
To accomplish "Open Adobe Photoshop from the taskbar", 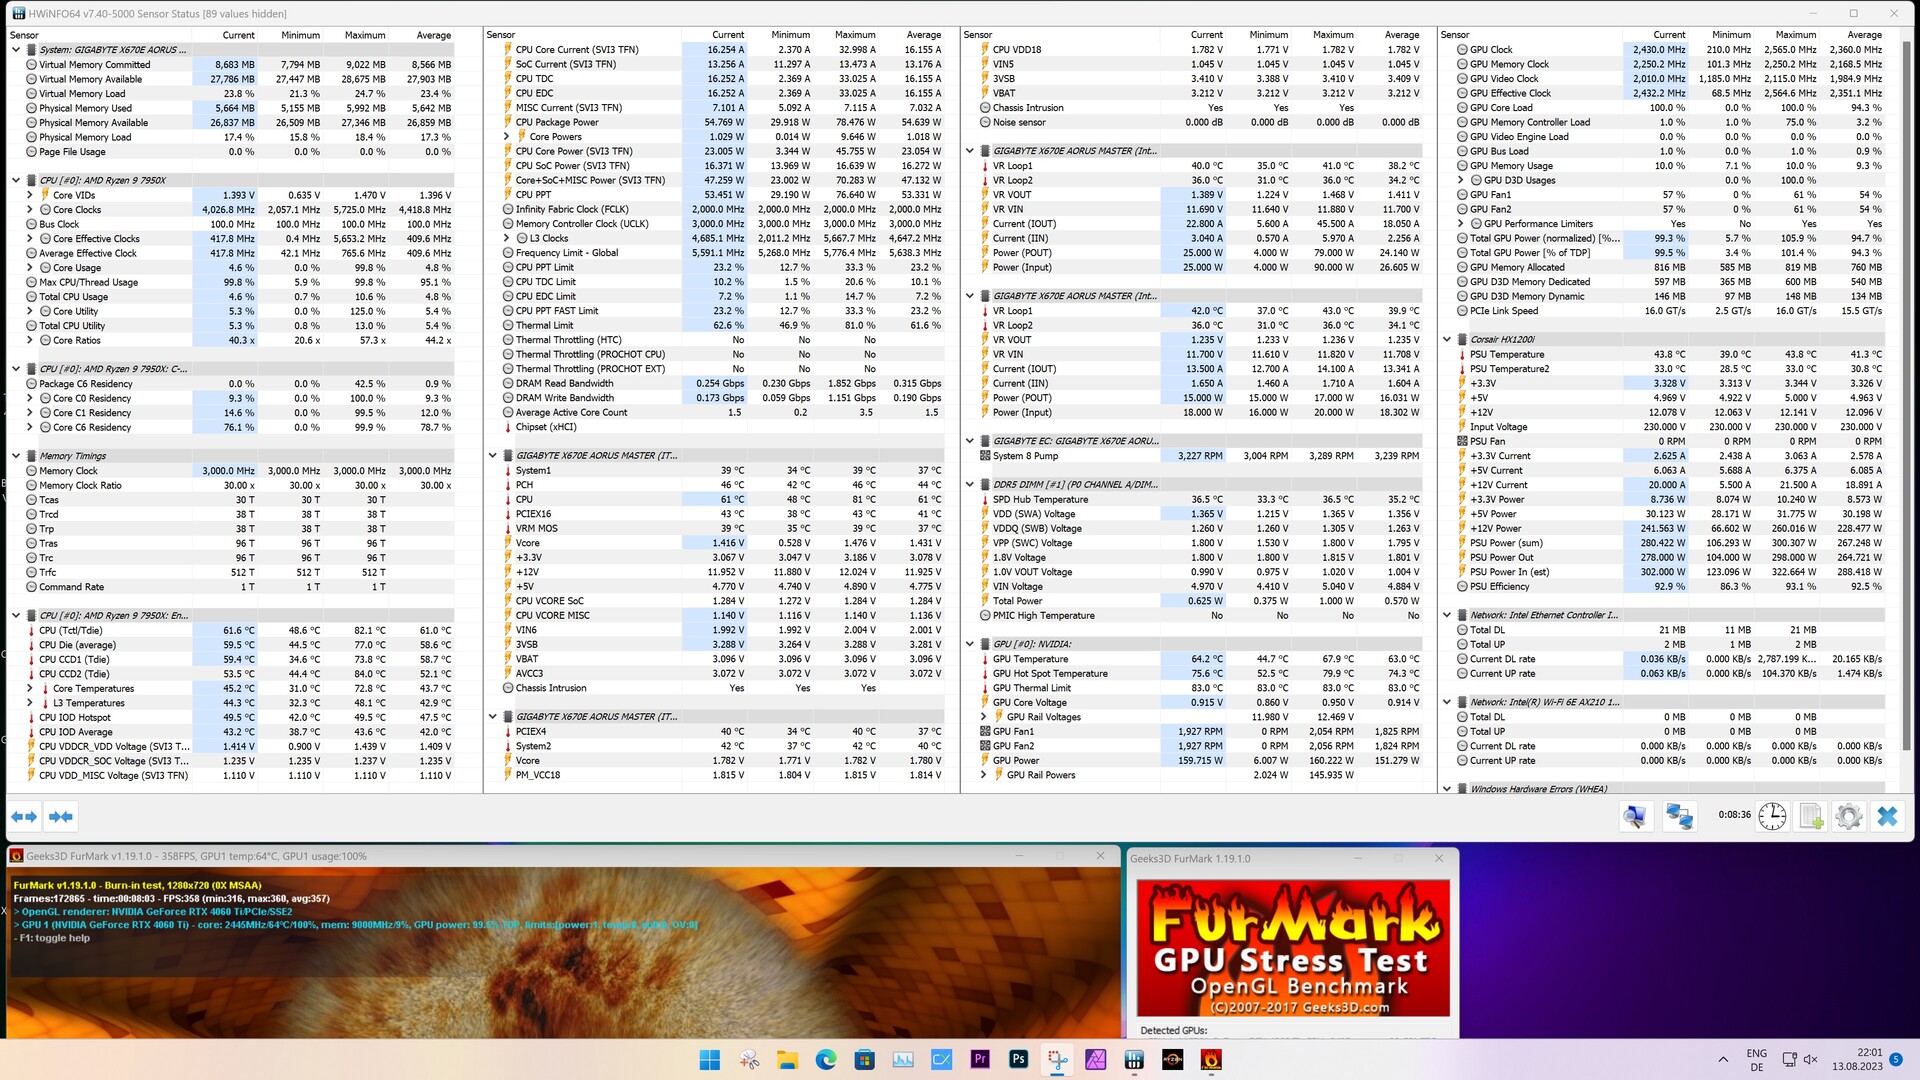I will click(x=1018, y=1060).
